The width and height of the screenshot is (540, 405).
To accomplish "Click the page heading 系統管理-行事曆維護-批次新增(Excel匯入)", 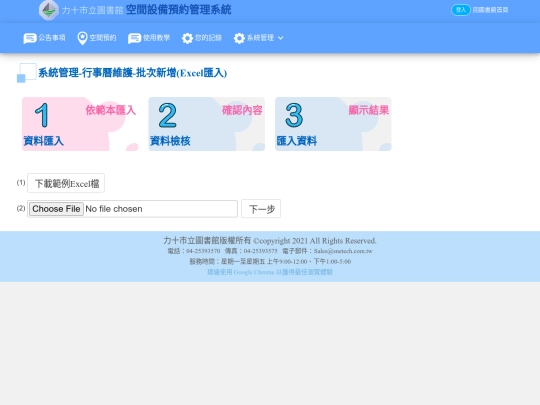I will pos(133,73).
